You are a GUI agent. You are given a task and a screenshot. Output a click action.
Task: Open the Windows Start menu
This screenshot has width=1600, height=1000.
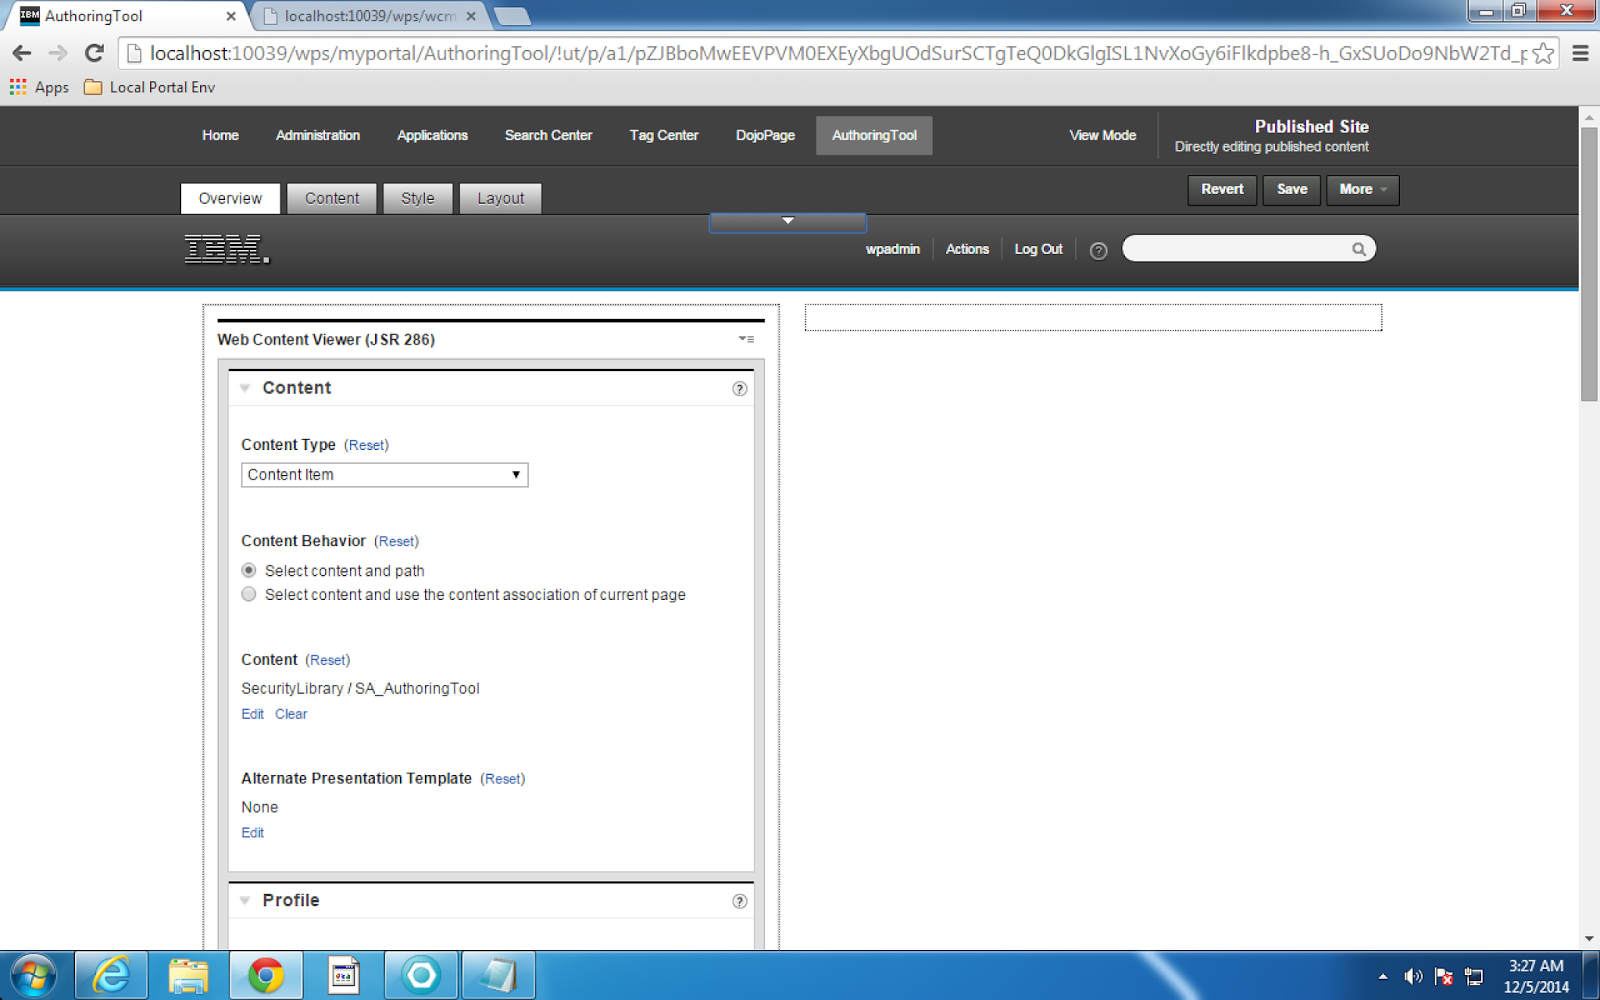(x=33, y=975)
